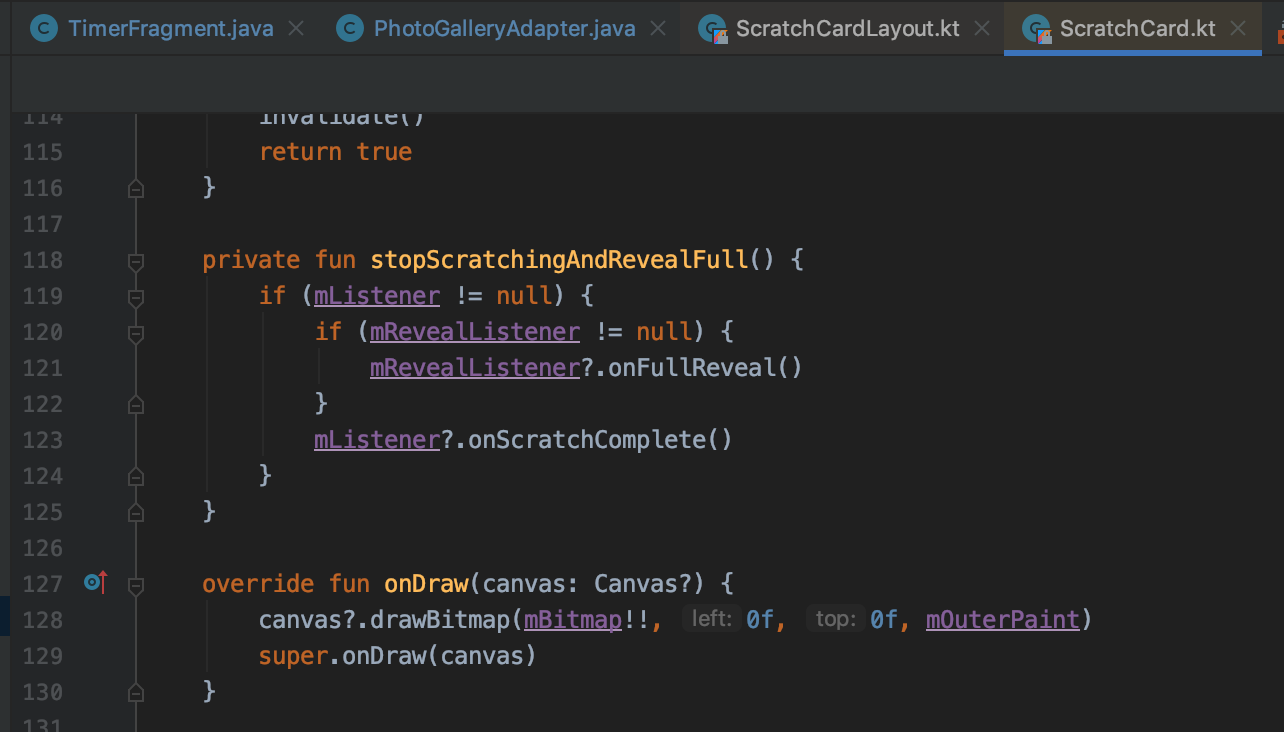Click the drawBitmap method call
The image size is (1284, 732).
[x=440, y=620]
